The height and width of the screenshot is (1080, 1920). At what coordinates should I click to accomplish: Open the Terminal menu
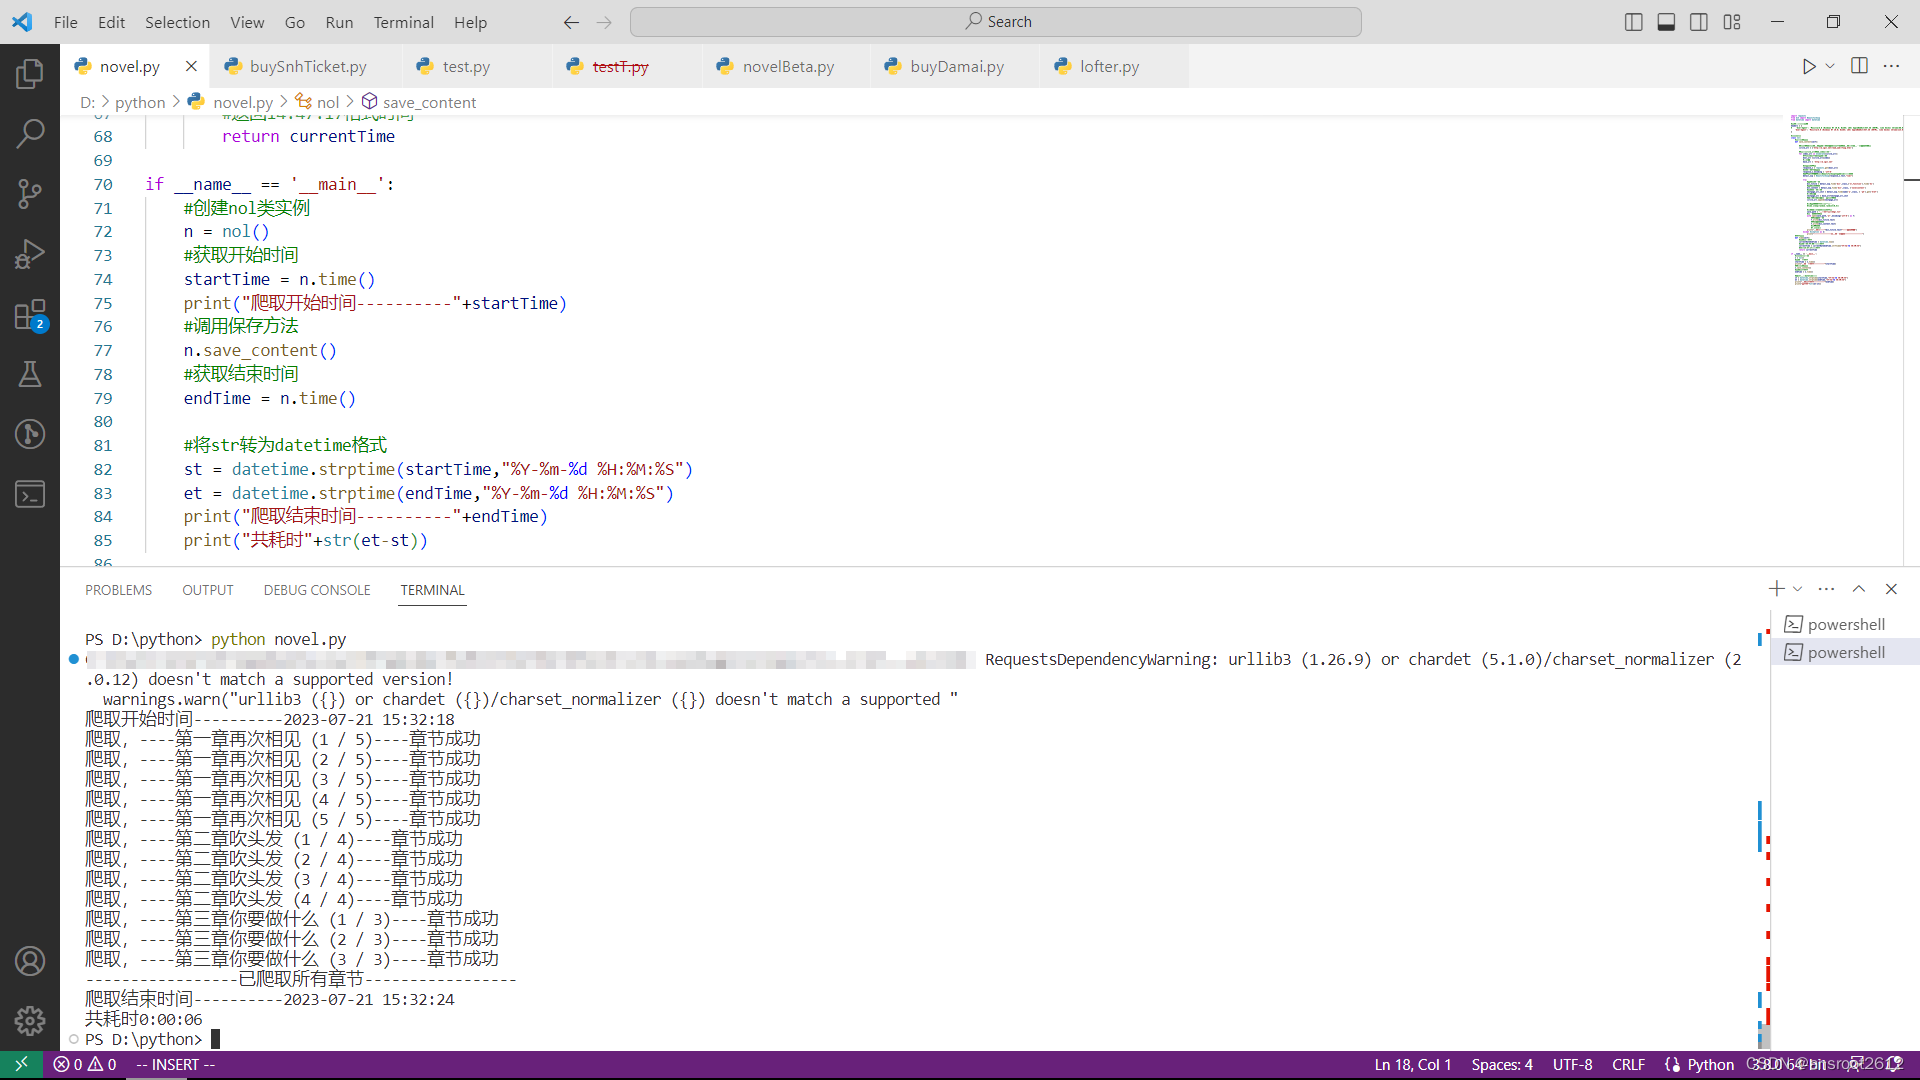[x=403, y=22]
